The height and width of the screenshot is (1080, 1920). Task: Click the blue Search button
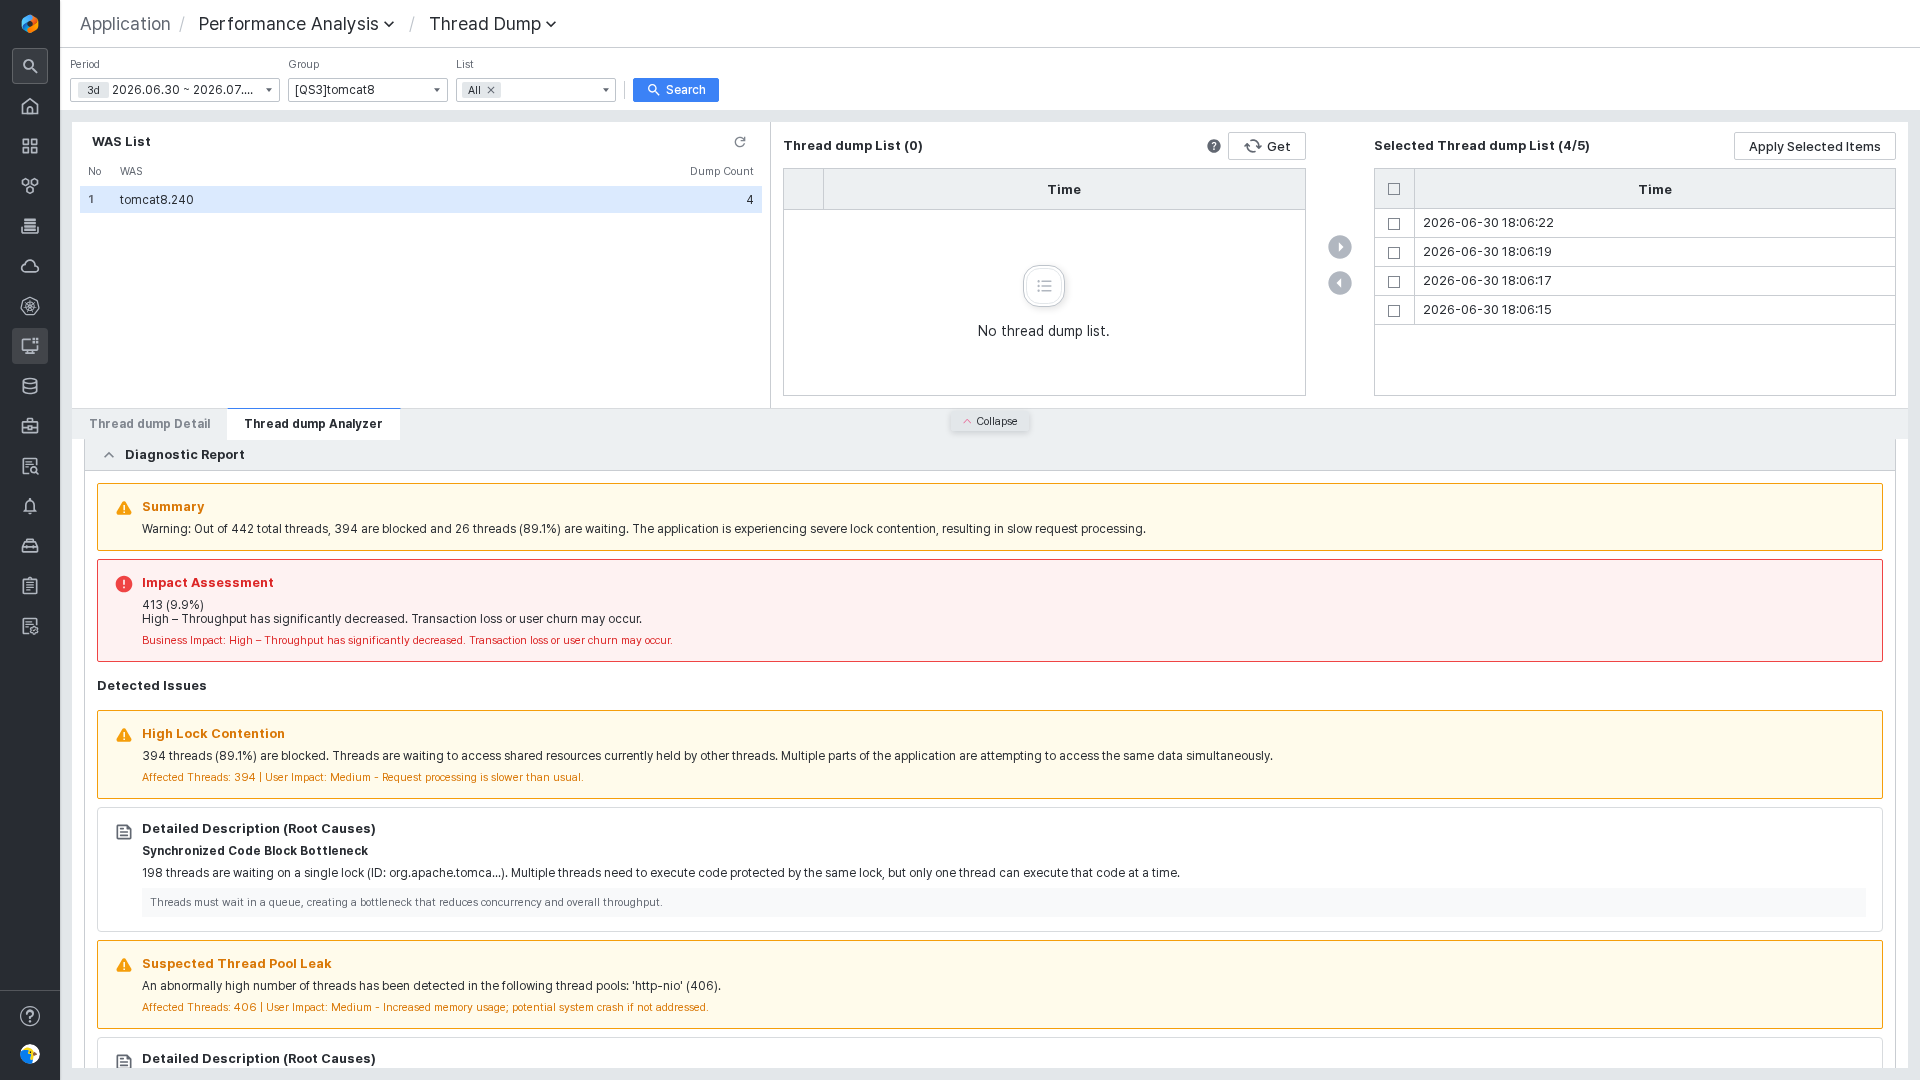coord(676,90)
